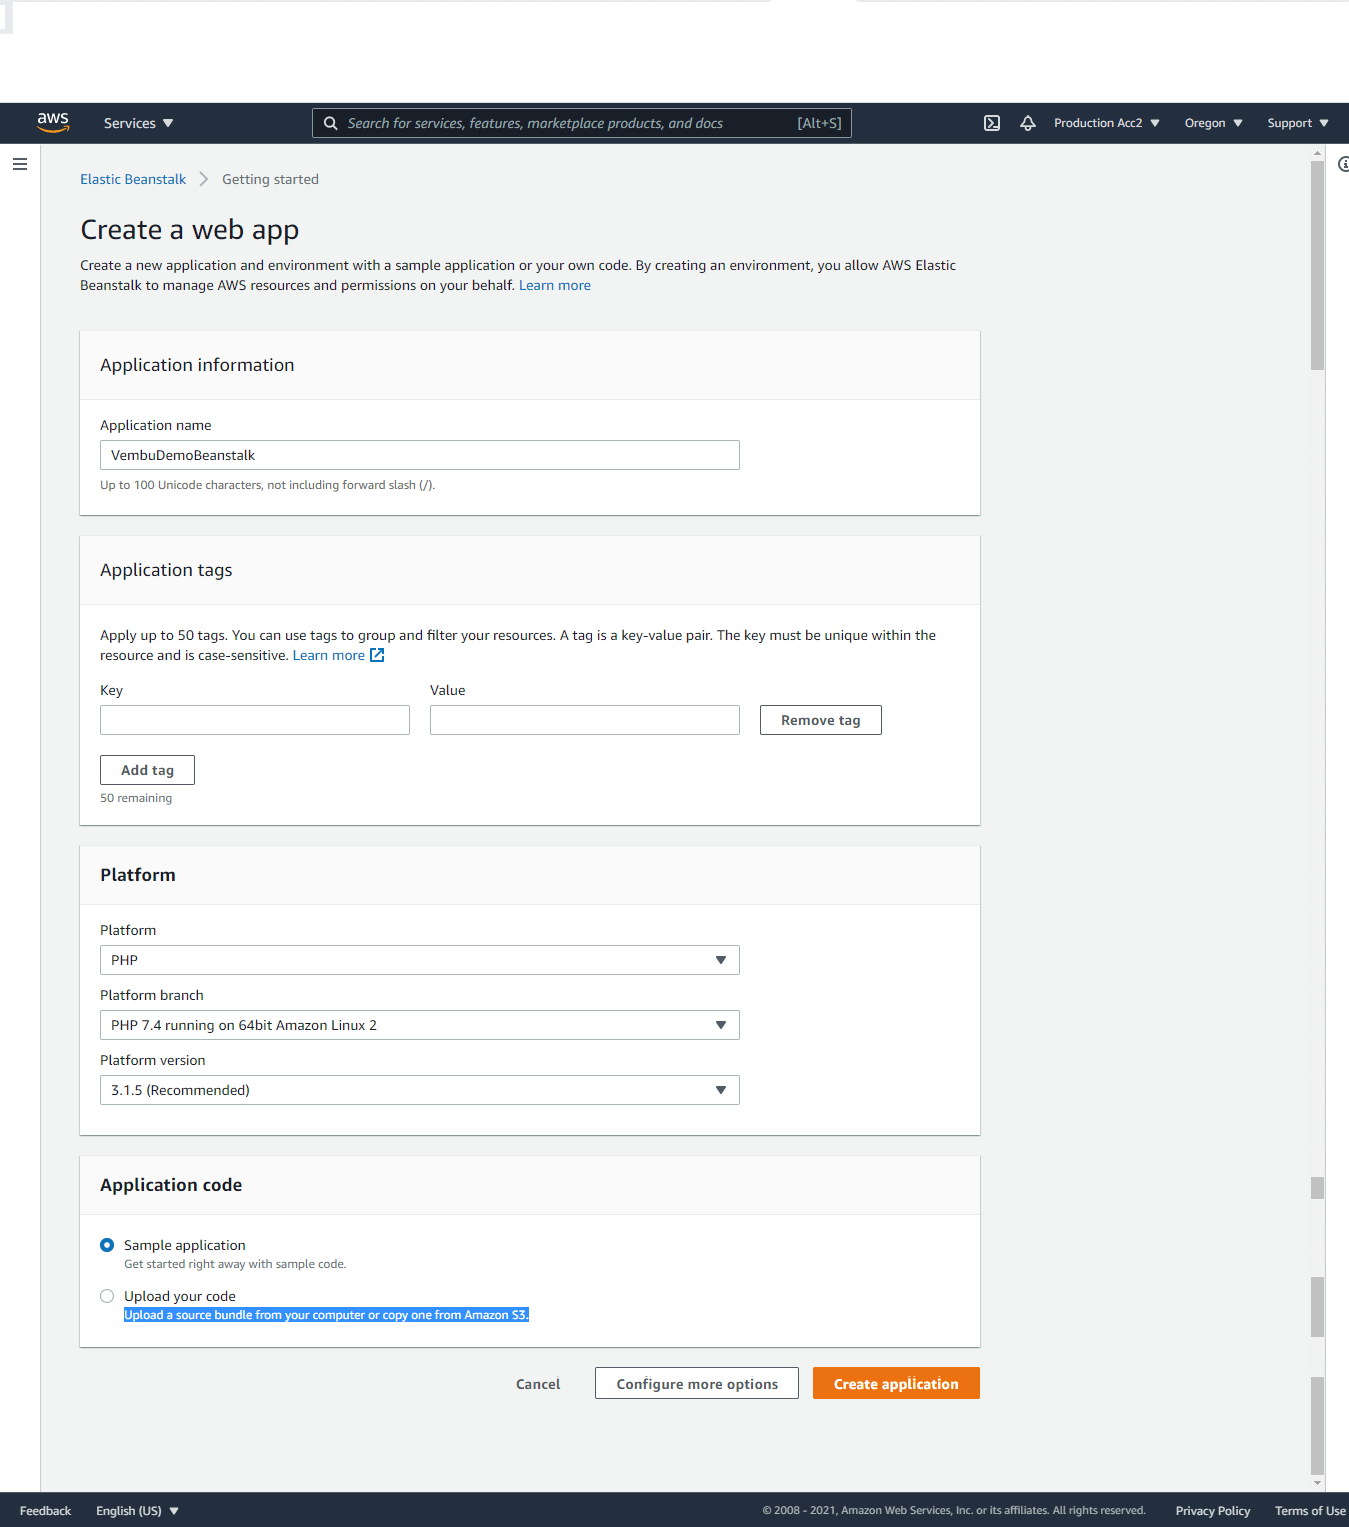
Task: Click 'Get started right away with sample code' text
Action: (235, 1264)
